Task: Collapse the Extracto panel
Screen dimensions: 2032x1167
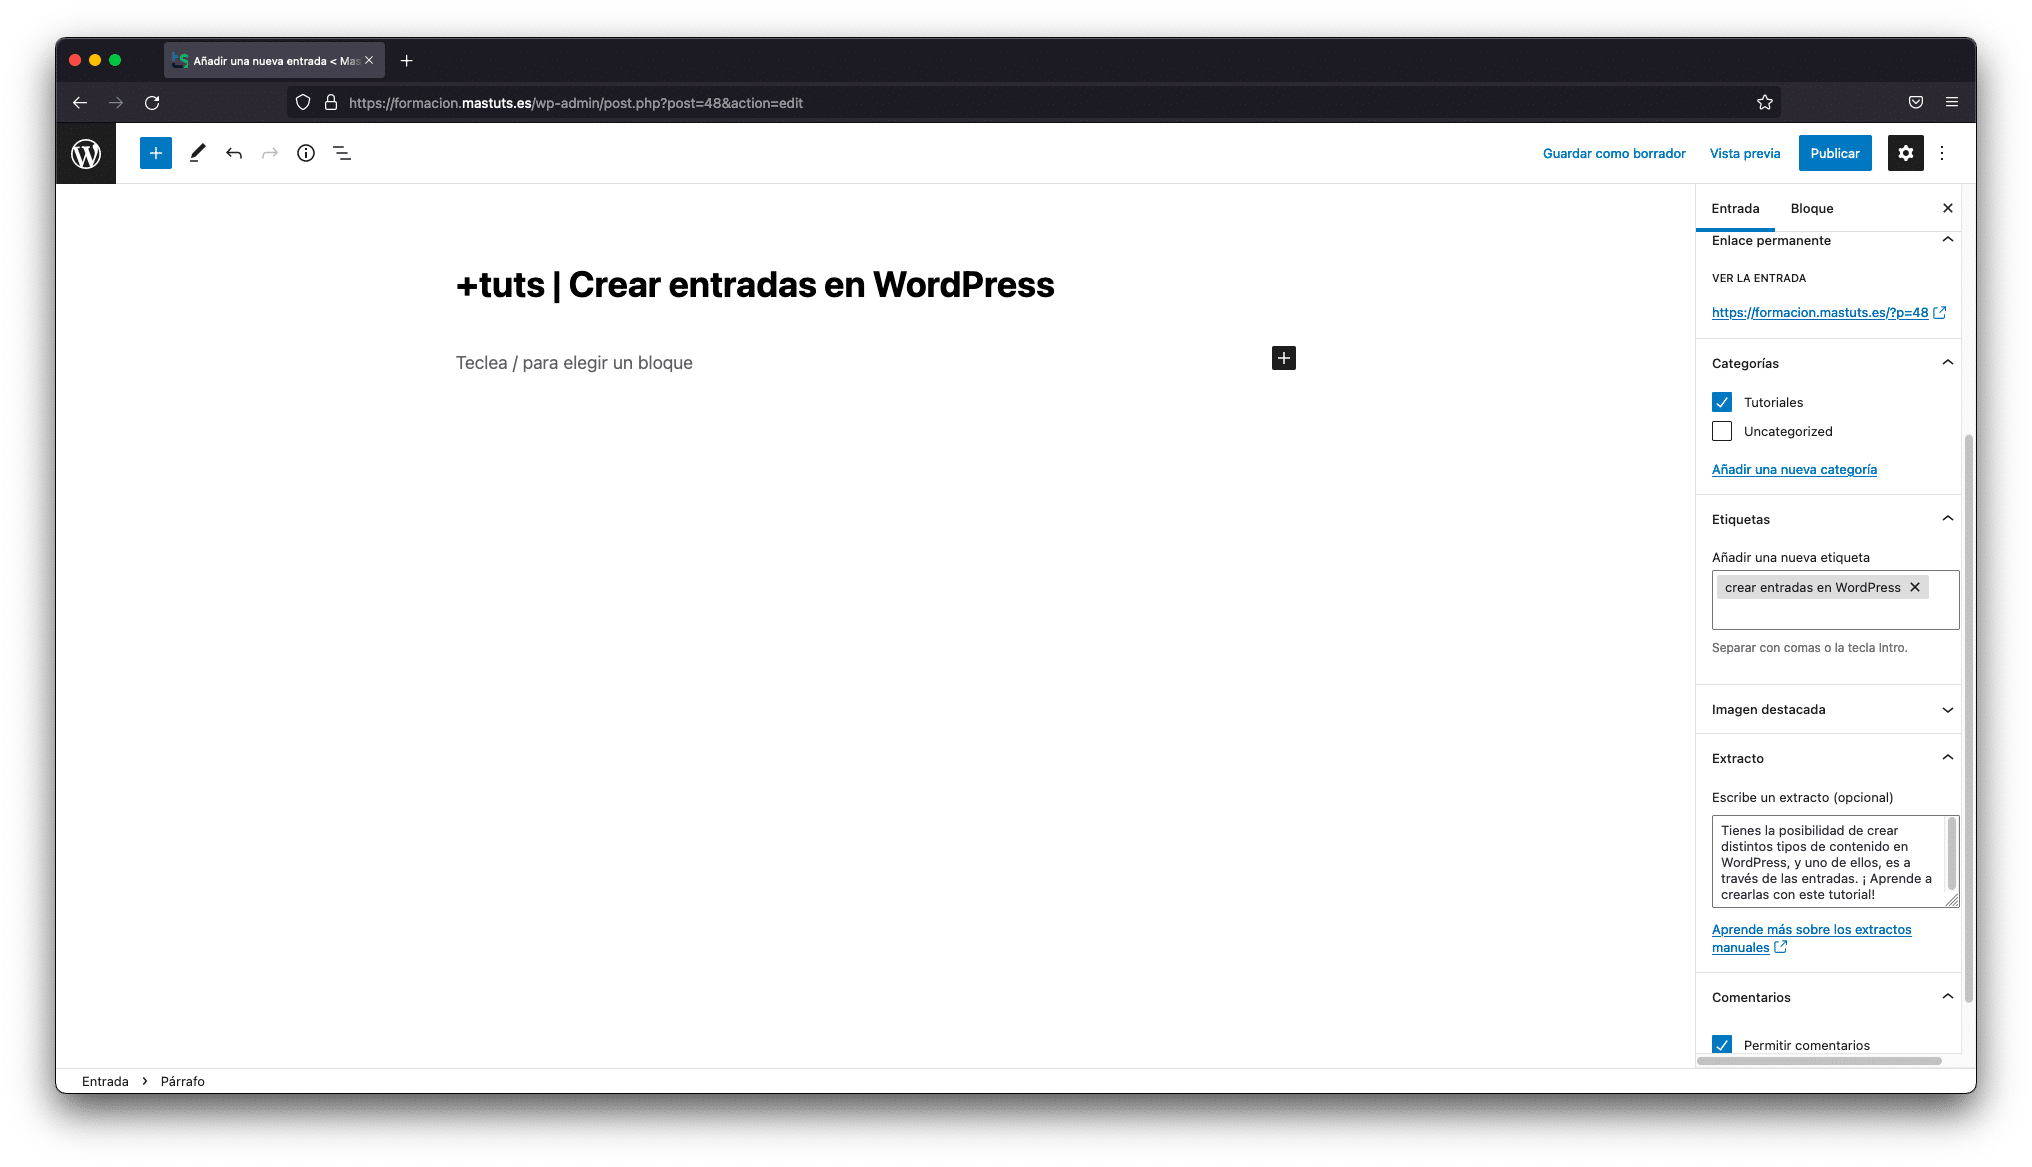Action: pos(1947,758)
